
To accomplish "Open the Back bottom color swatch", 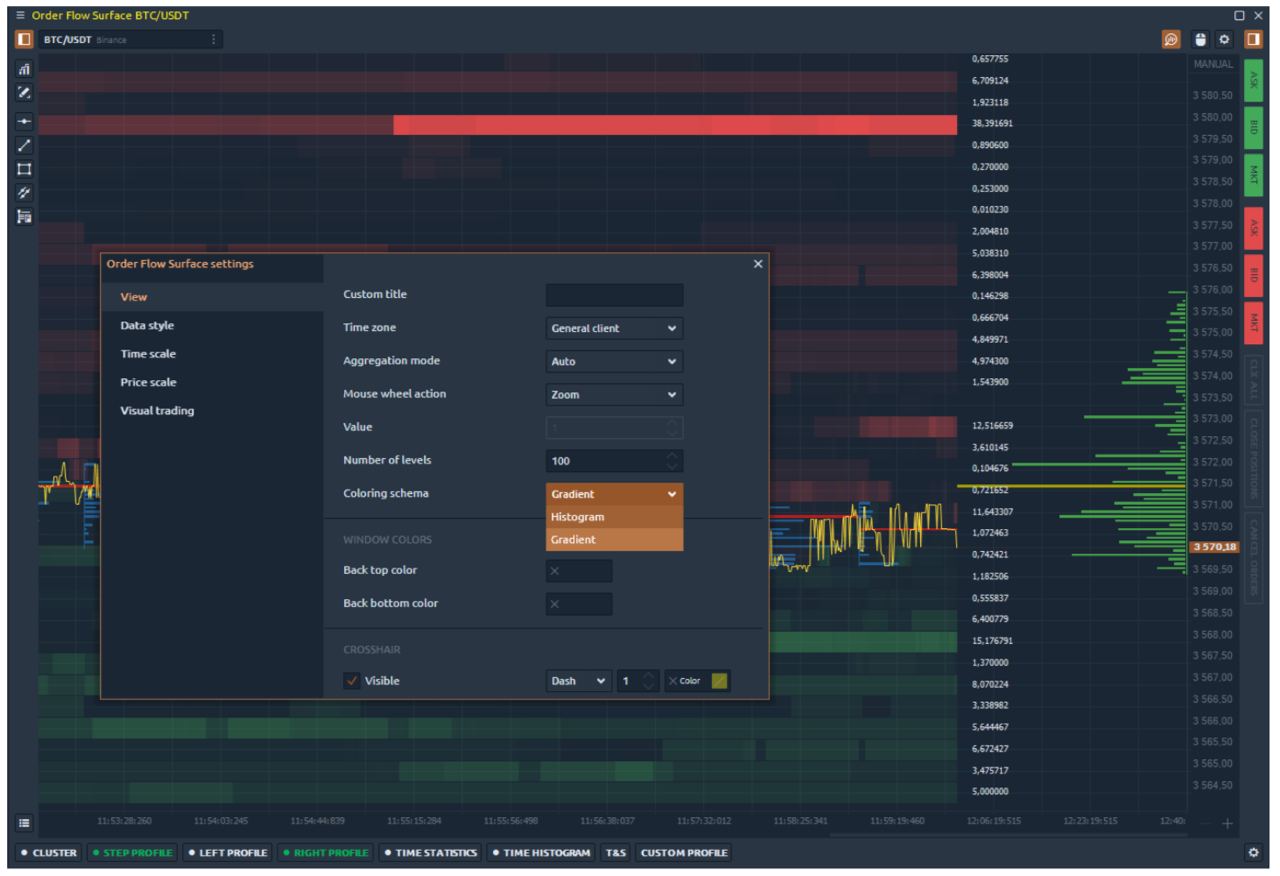I will 579,604.
